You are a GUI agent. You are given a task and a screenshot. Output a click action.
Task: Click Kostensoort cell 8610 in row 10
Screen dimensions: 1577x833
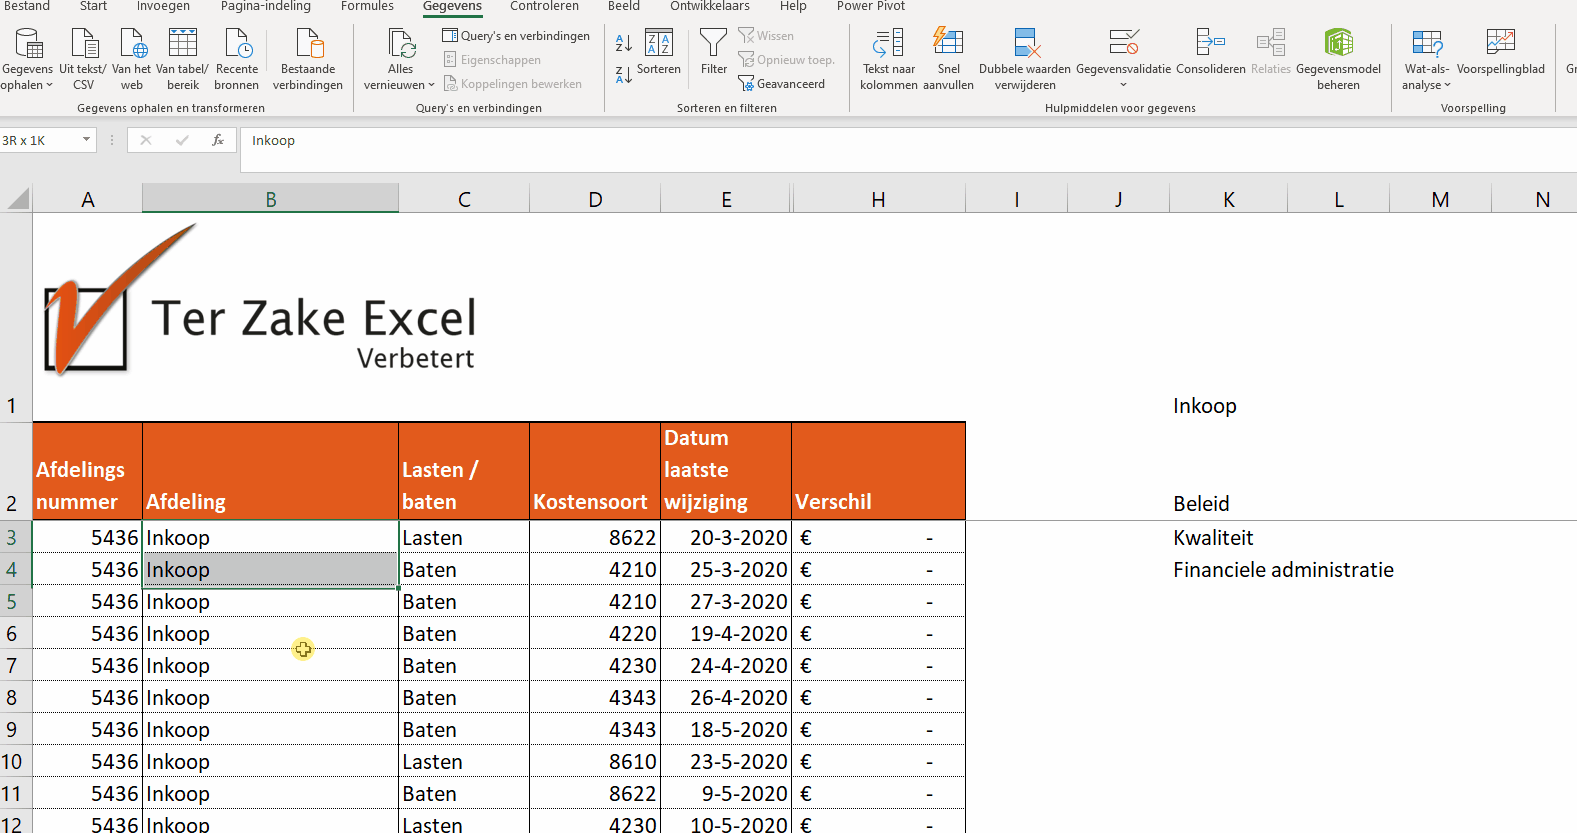pos(595,762)
